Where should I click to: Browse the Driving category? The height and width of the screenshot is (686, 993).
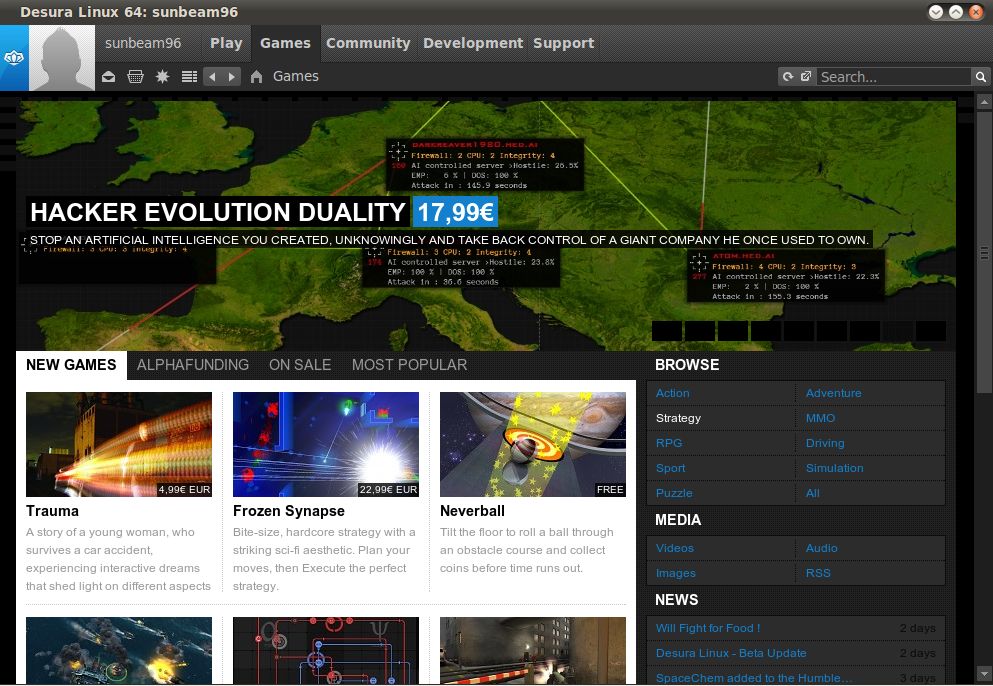pyautogui.click(x=825, y=443)
